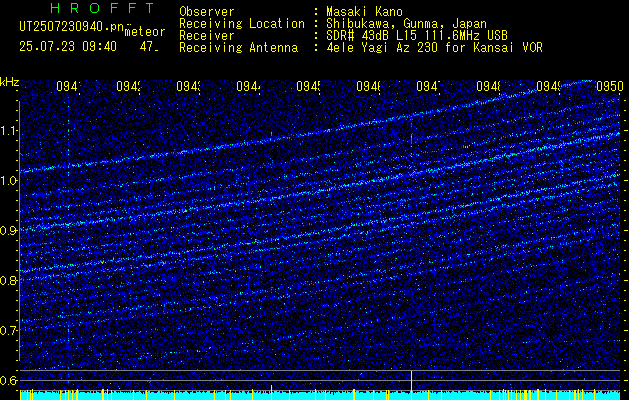The image size is (629, 400).
Task: Click the 1.0 kHz frequency axis label
Action: point(9,181)
